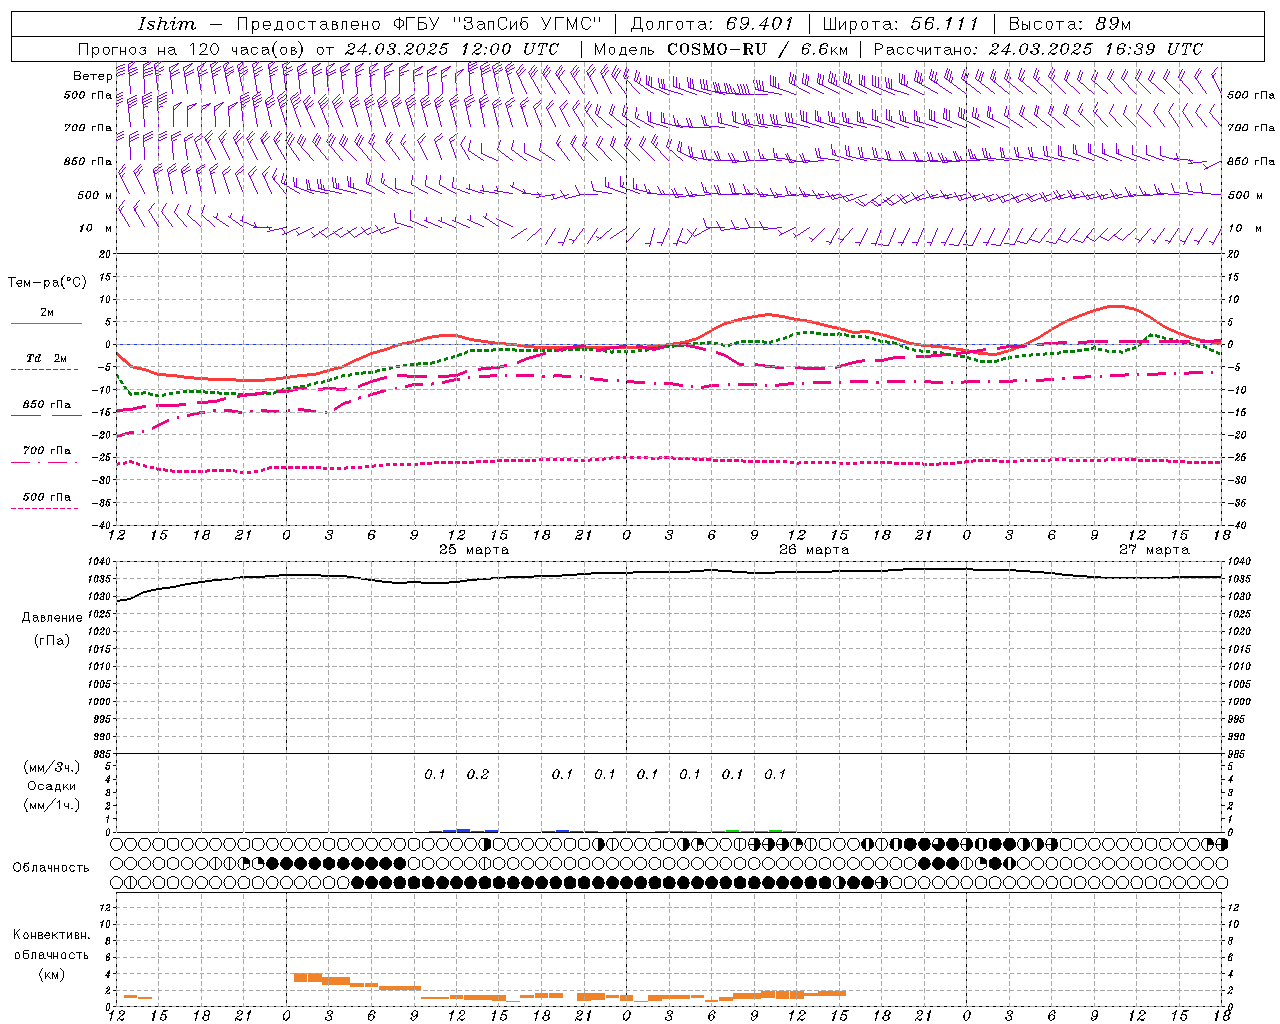
Task: Click the (мм/1ч.) precipitation unit label
Action: 52,805
